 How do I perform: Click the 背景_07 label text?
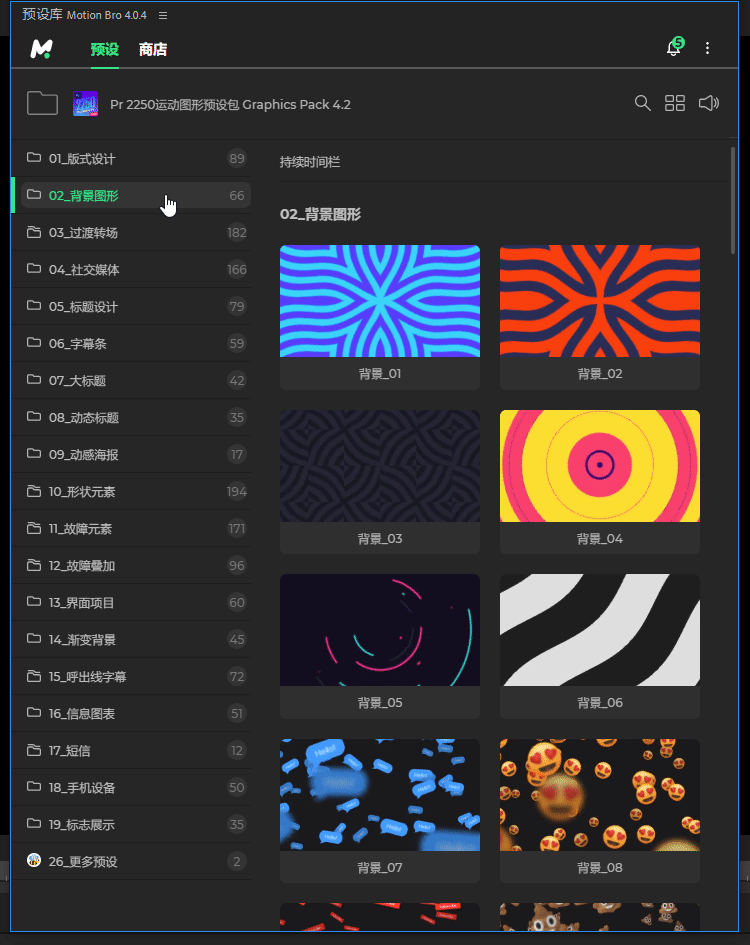click(x=380, y=868)
